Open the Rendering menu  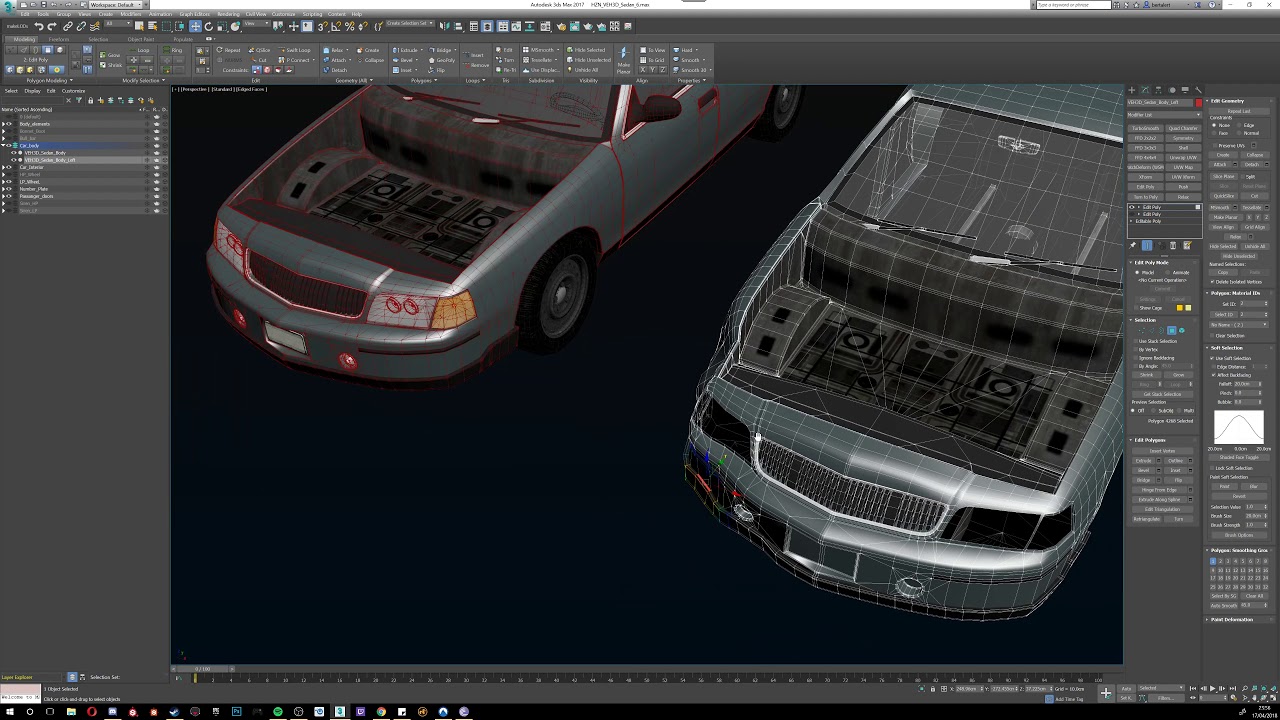click(x=228, y=14)
